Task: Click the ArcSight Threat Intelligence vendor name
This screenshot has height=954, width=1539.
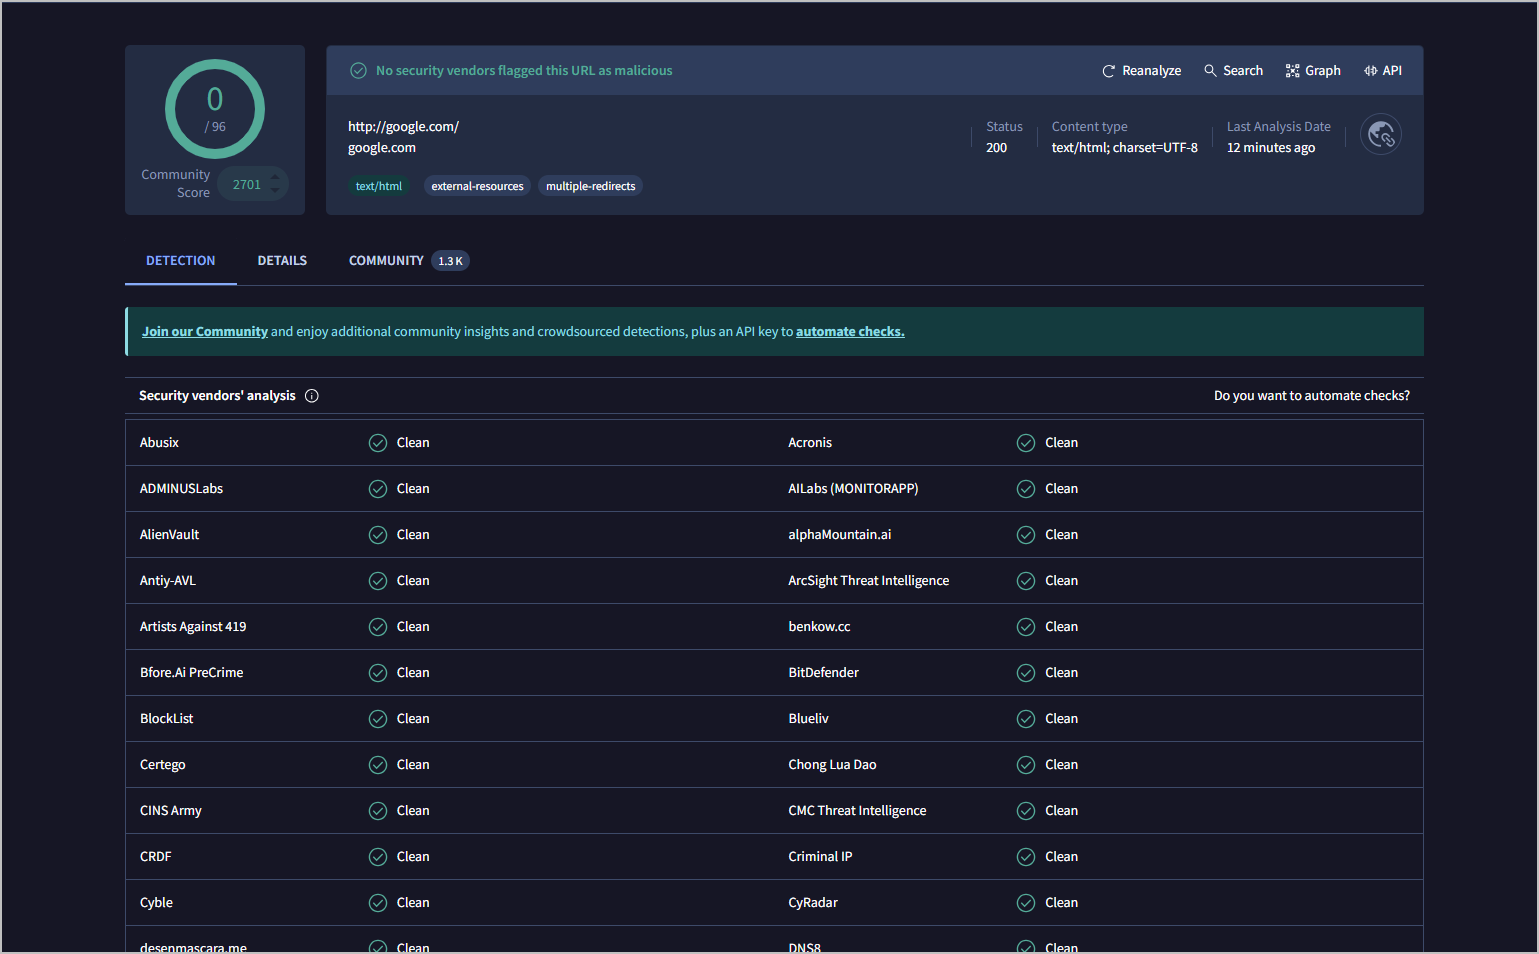Action: 869,581
